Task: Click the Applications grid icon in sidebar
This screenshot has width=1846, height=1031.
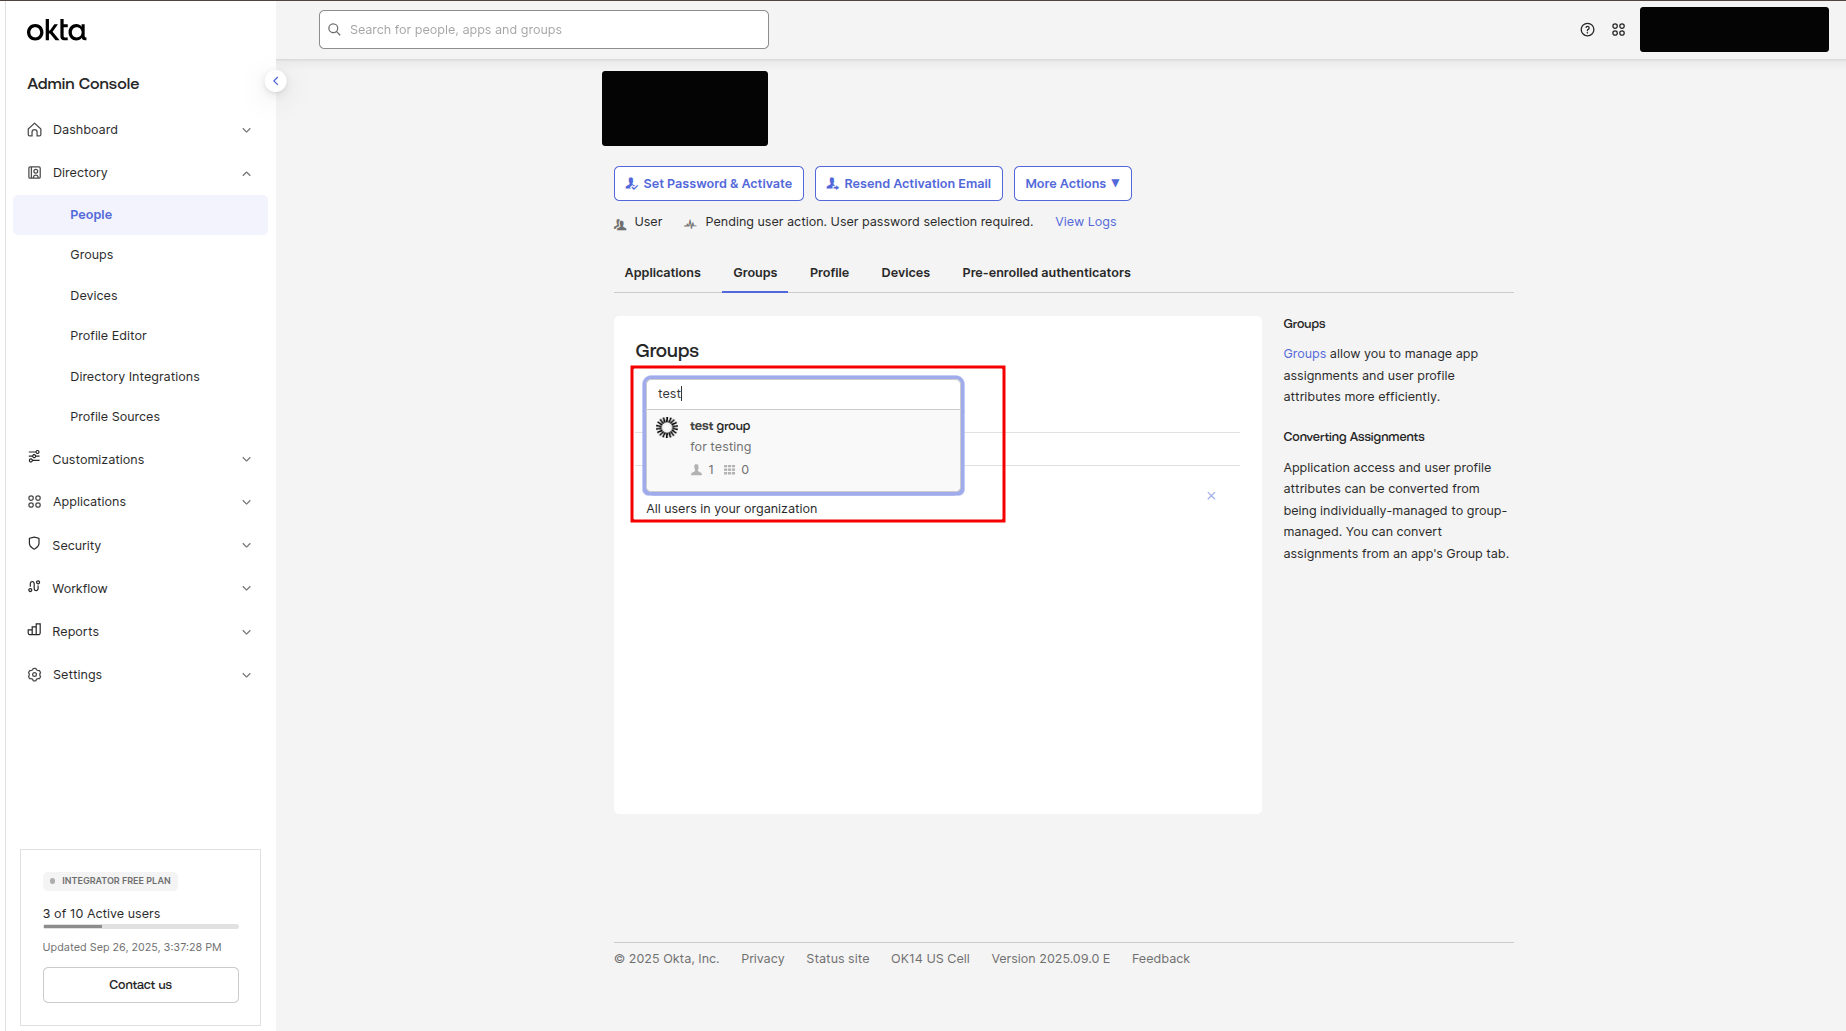Action: tap(35, 502)
